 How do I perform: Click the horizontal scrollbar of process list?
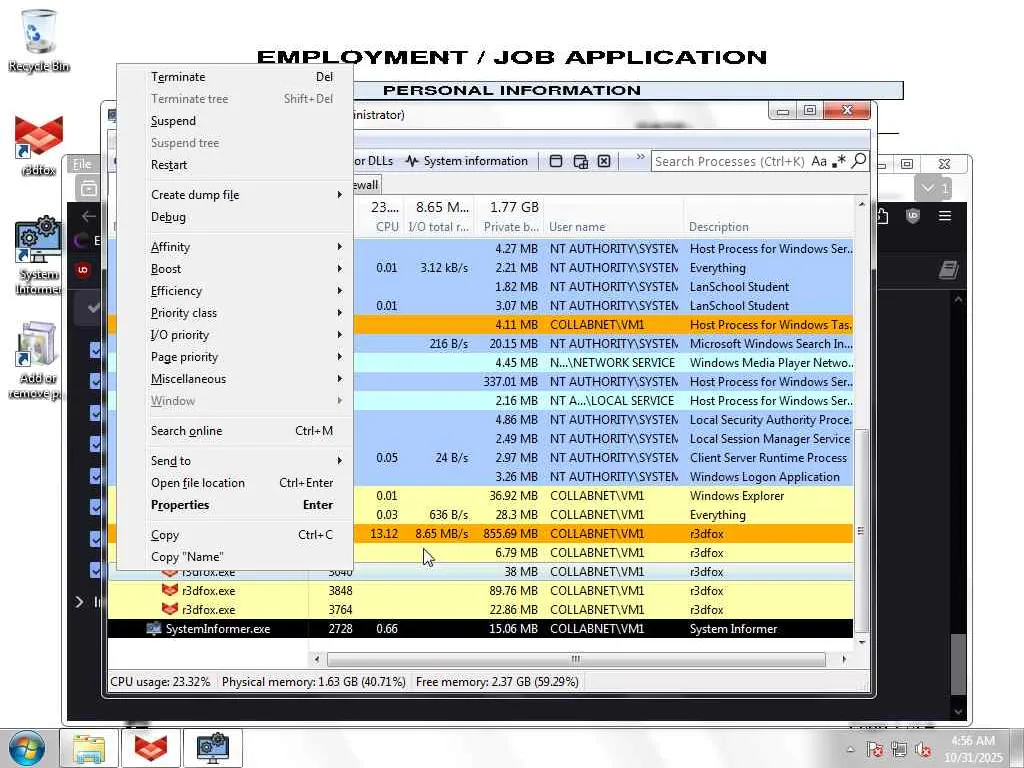tap(576, 659)
